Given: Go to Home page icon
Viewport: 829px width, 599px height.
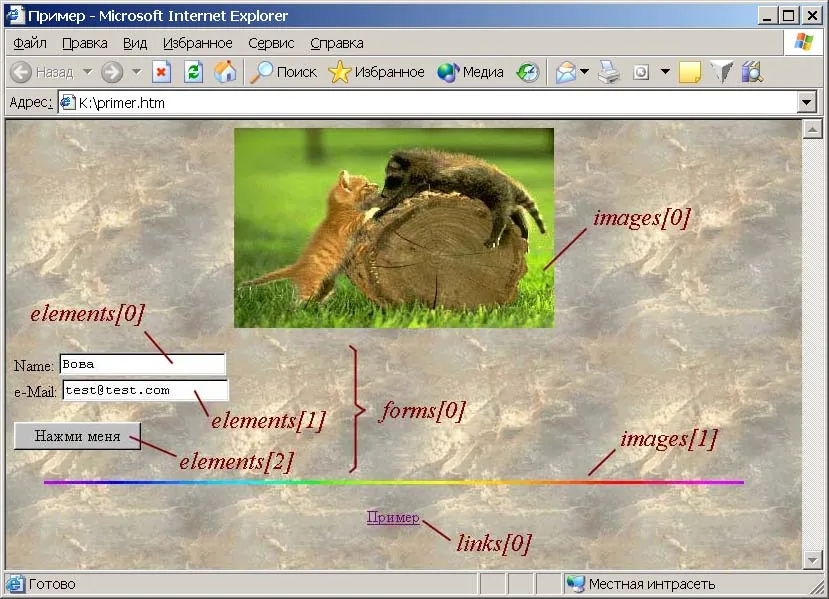Looking at the screenshot, I should [225, 72].
